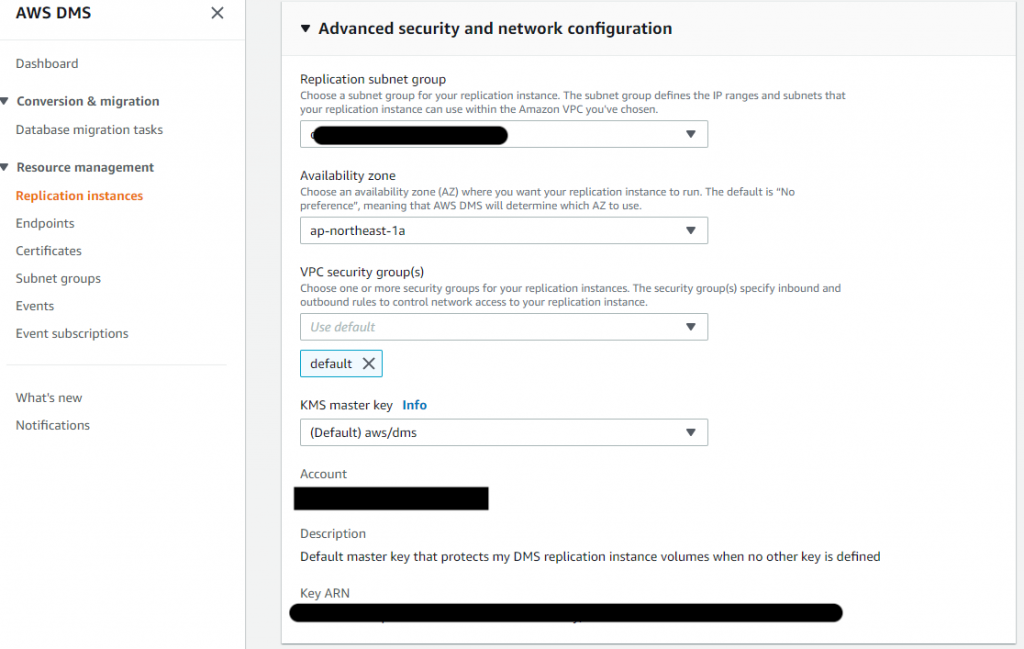1024x649 pixels.
Task: Open the Certificates page
Action: (x=49, y=251)
